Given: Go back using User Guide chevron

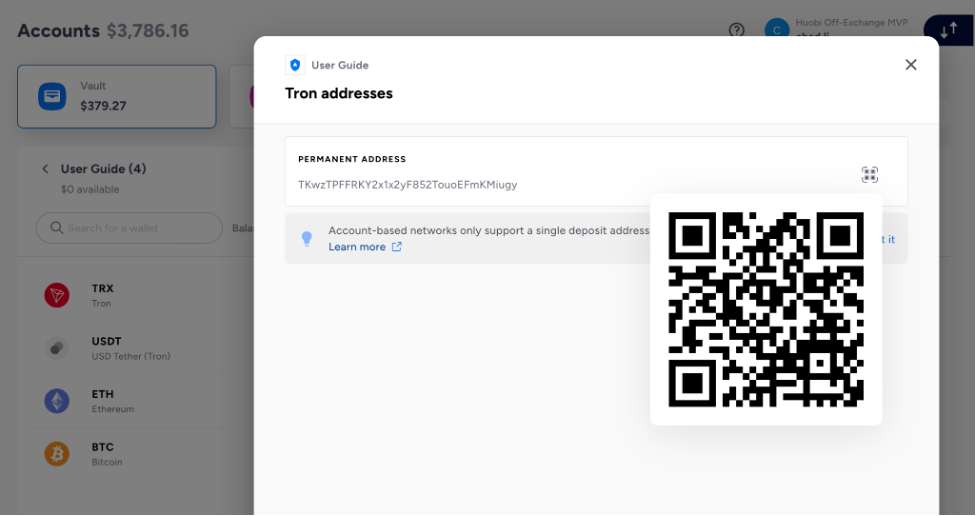Looking at the screenshot, I should tap(45, 169).
